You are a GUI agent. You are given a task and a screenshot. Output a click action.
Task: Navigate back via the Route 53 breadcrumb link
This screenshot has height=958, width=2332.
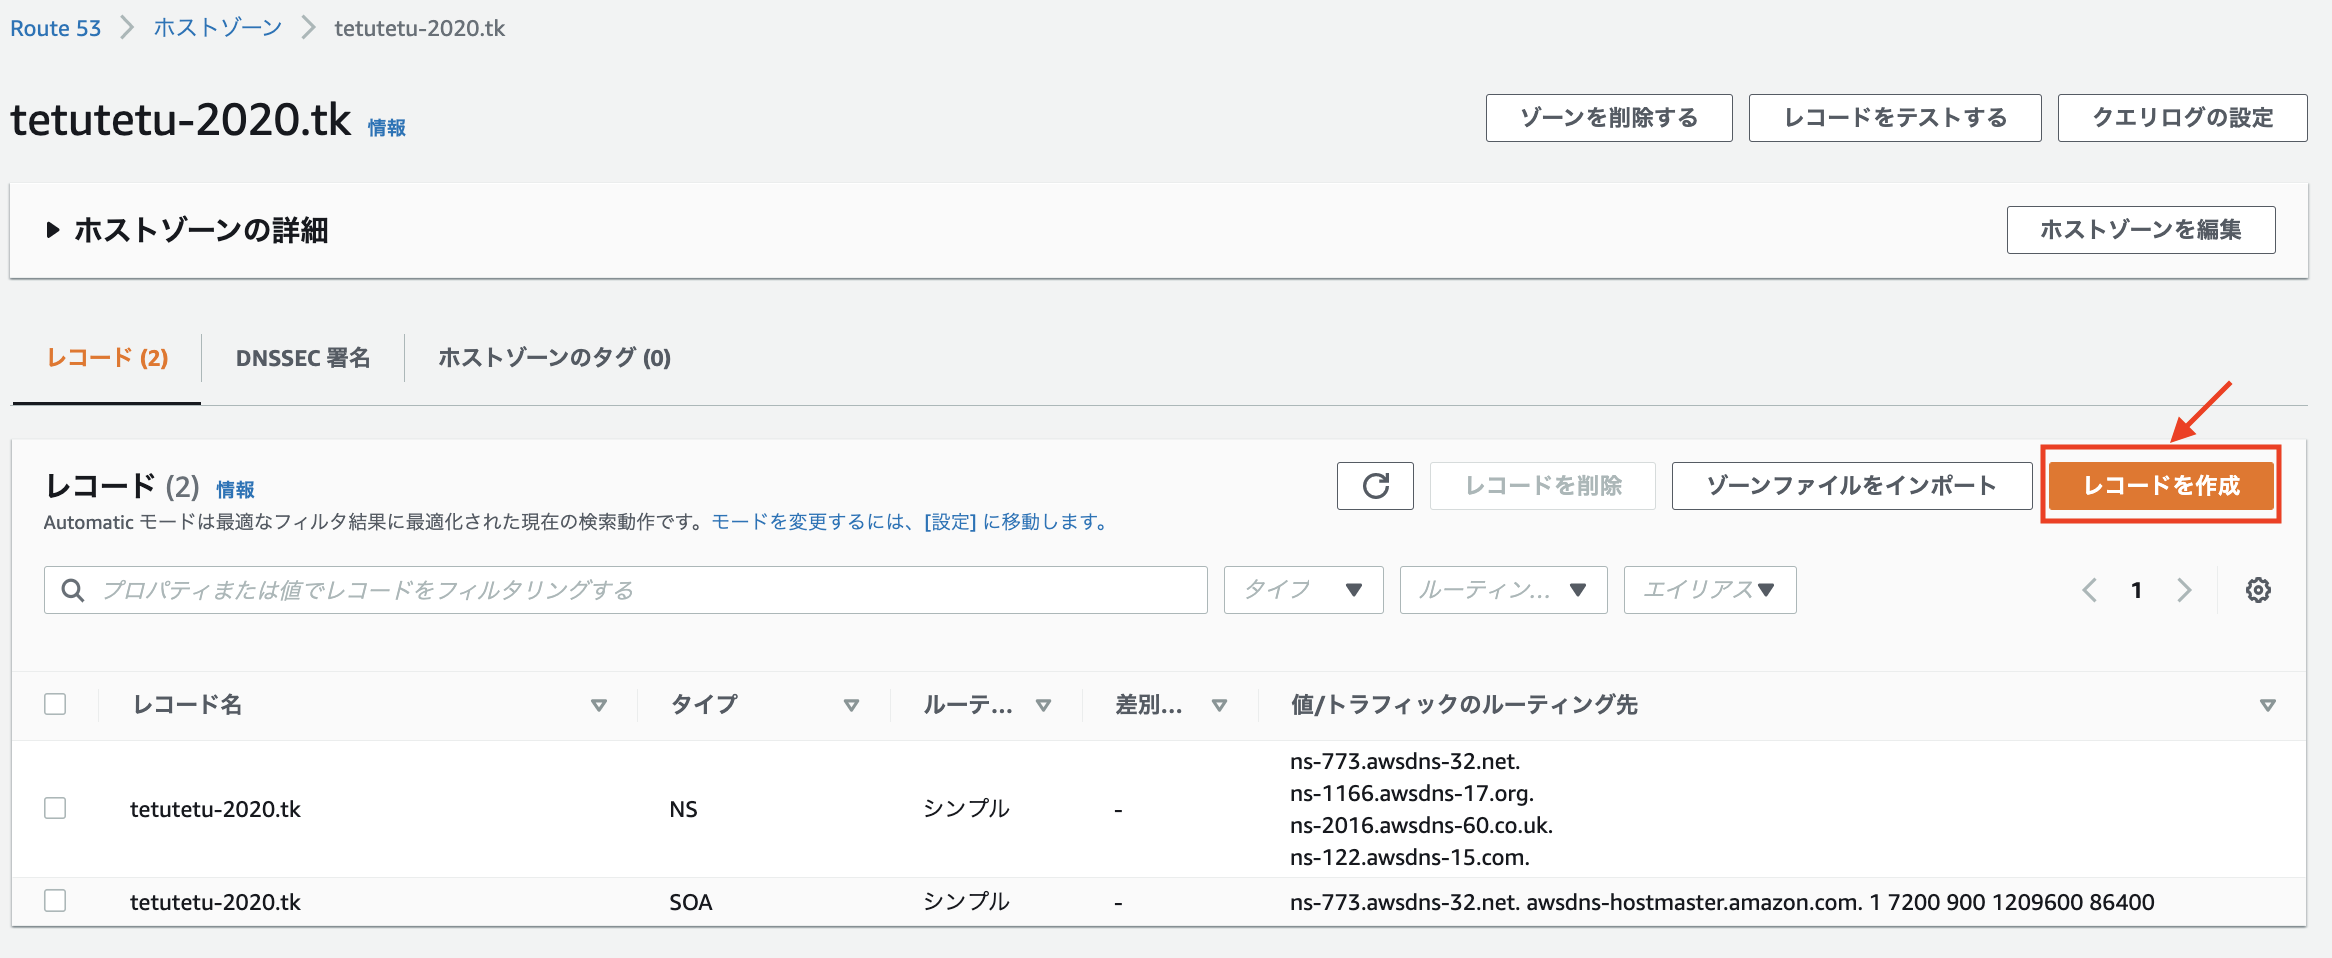tap(54, 28)
